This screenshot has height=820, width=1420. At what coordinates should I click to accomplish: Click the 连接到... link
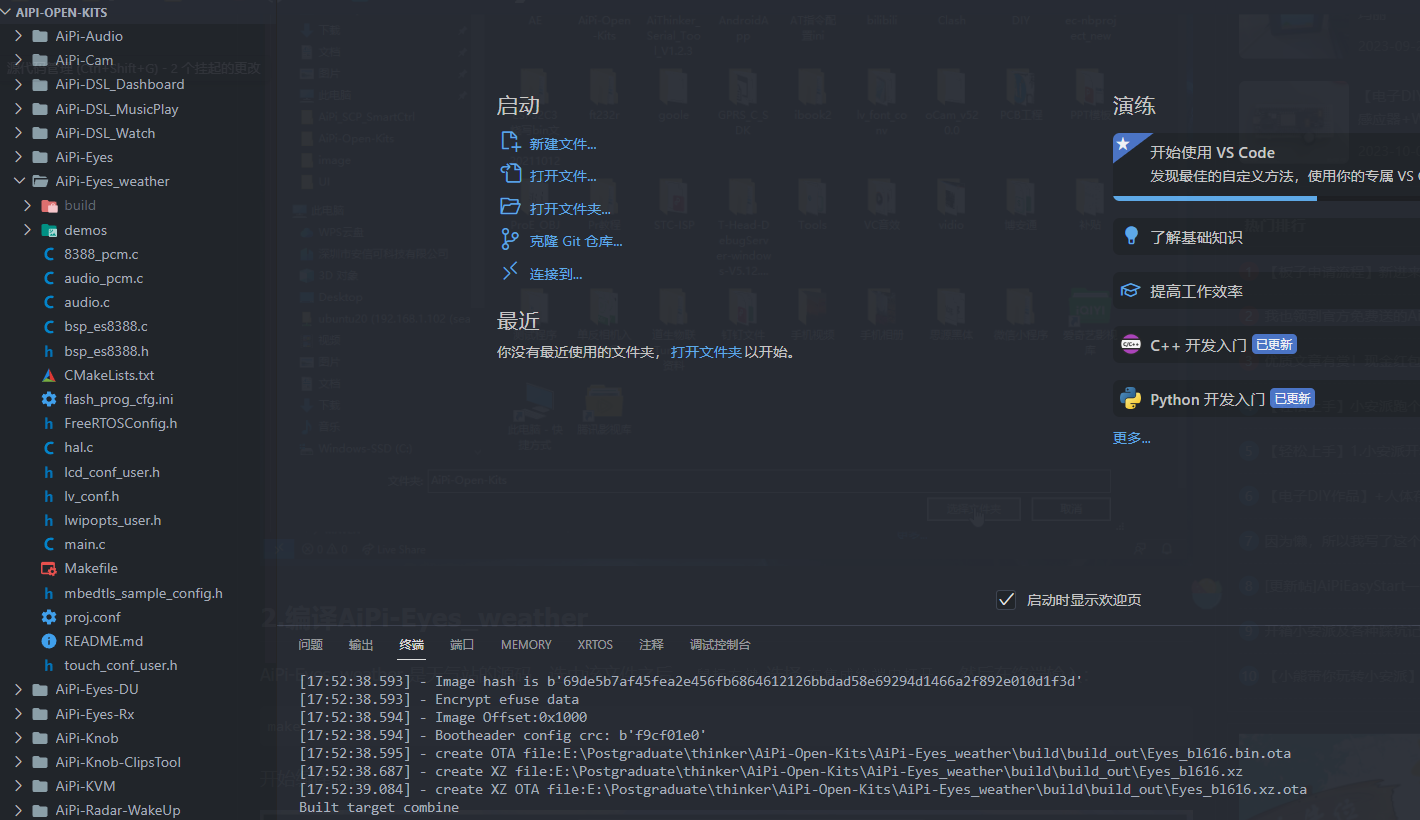(556, 274)
